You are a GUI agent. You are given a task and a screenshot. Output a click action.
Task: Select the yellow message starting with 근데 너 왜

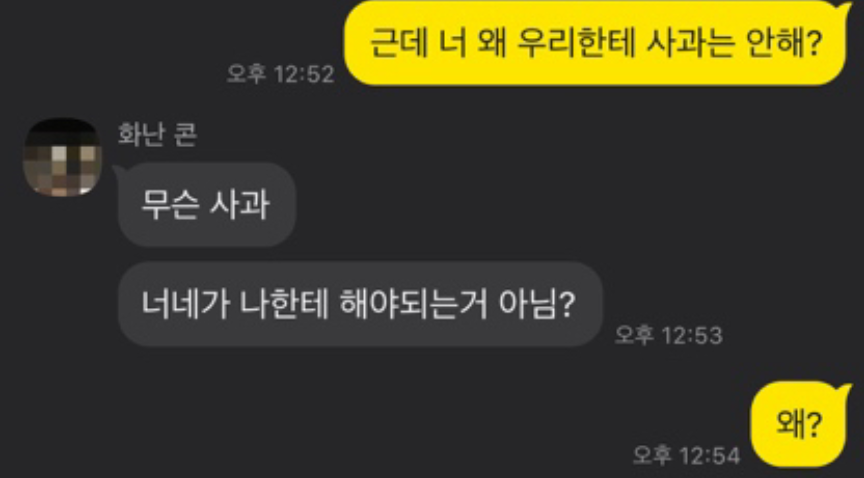point(595,43)
